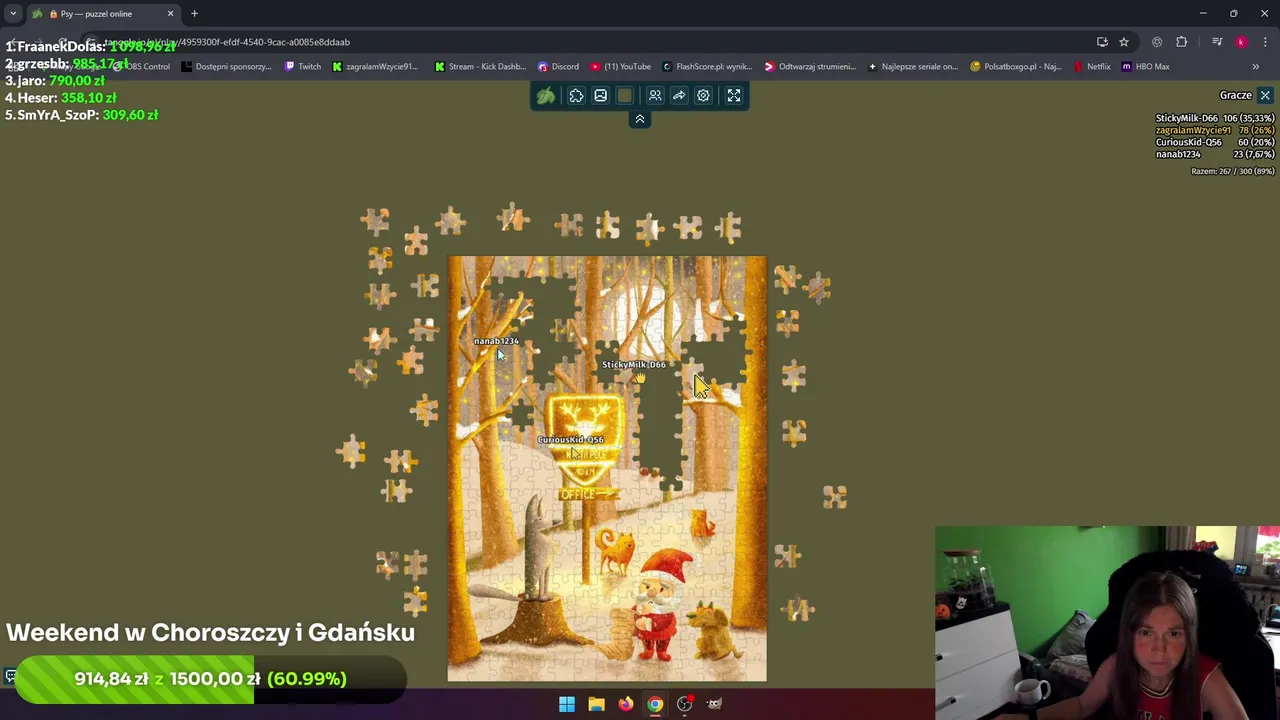Open the 'Najlepsze seriale on...' bookmark
Viewport: 1280px width, 720px height.
pos(912,67)
